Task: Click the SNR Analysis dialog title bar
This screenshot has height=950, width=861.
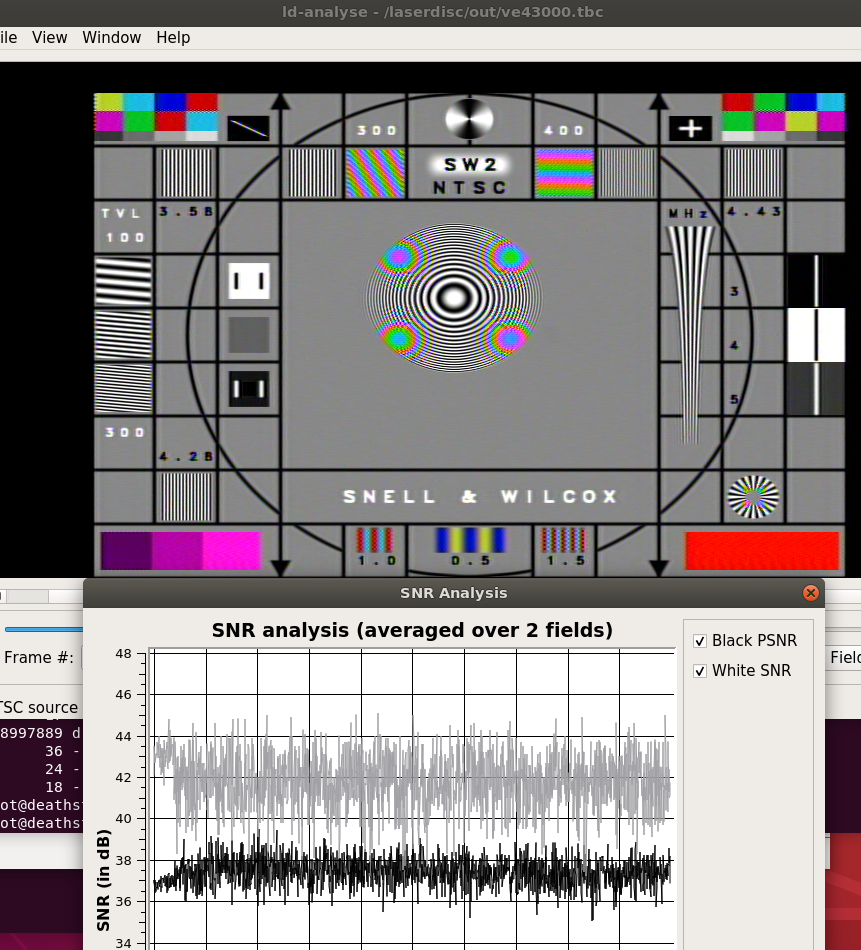Action: click(453, 593)
